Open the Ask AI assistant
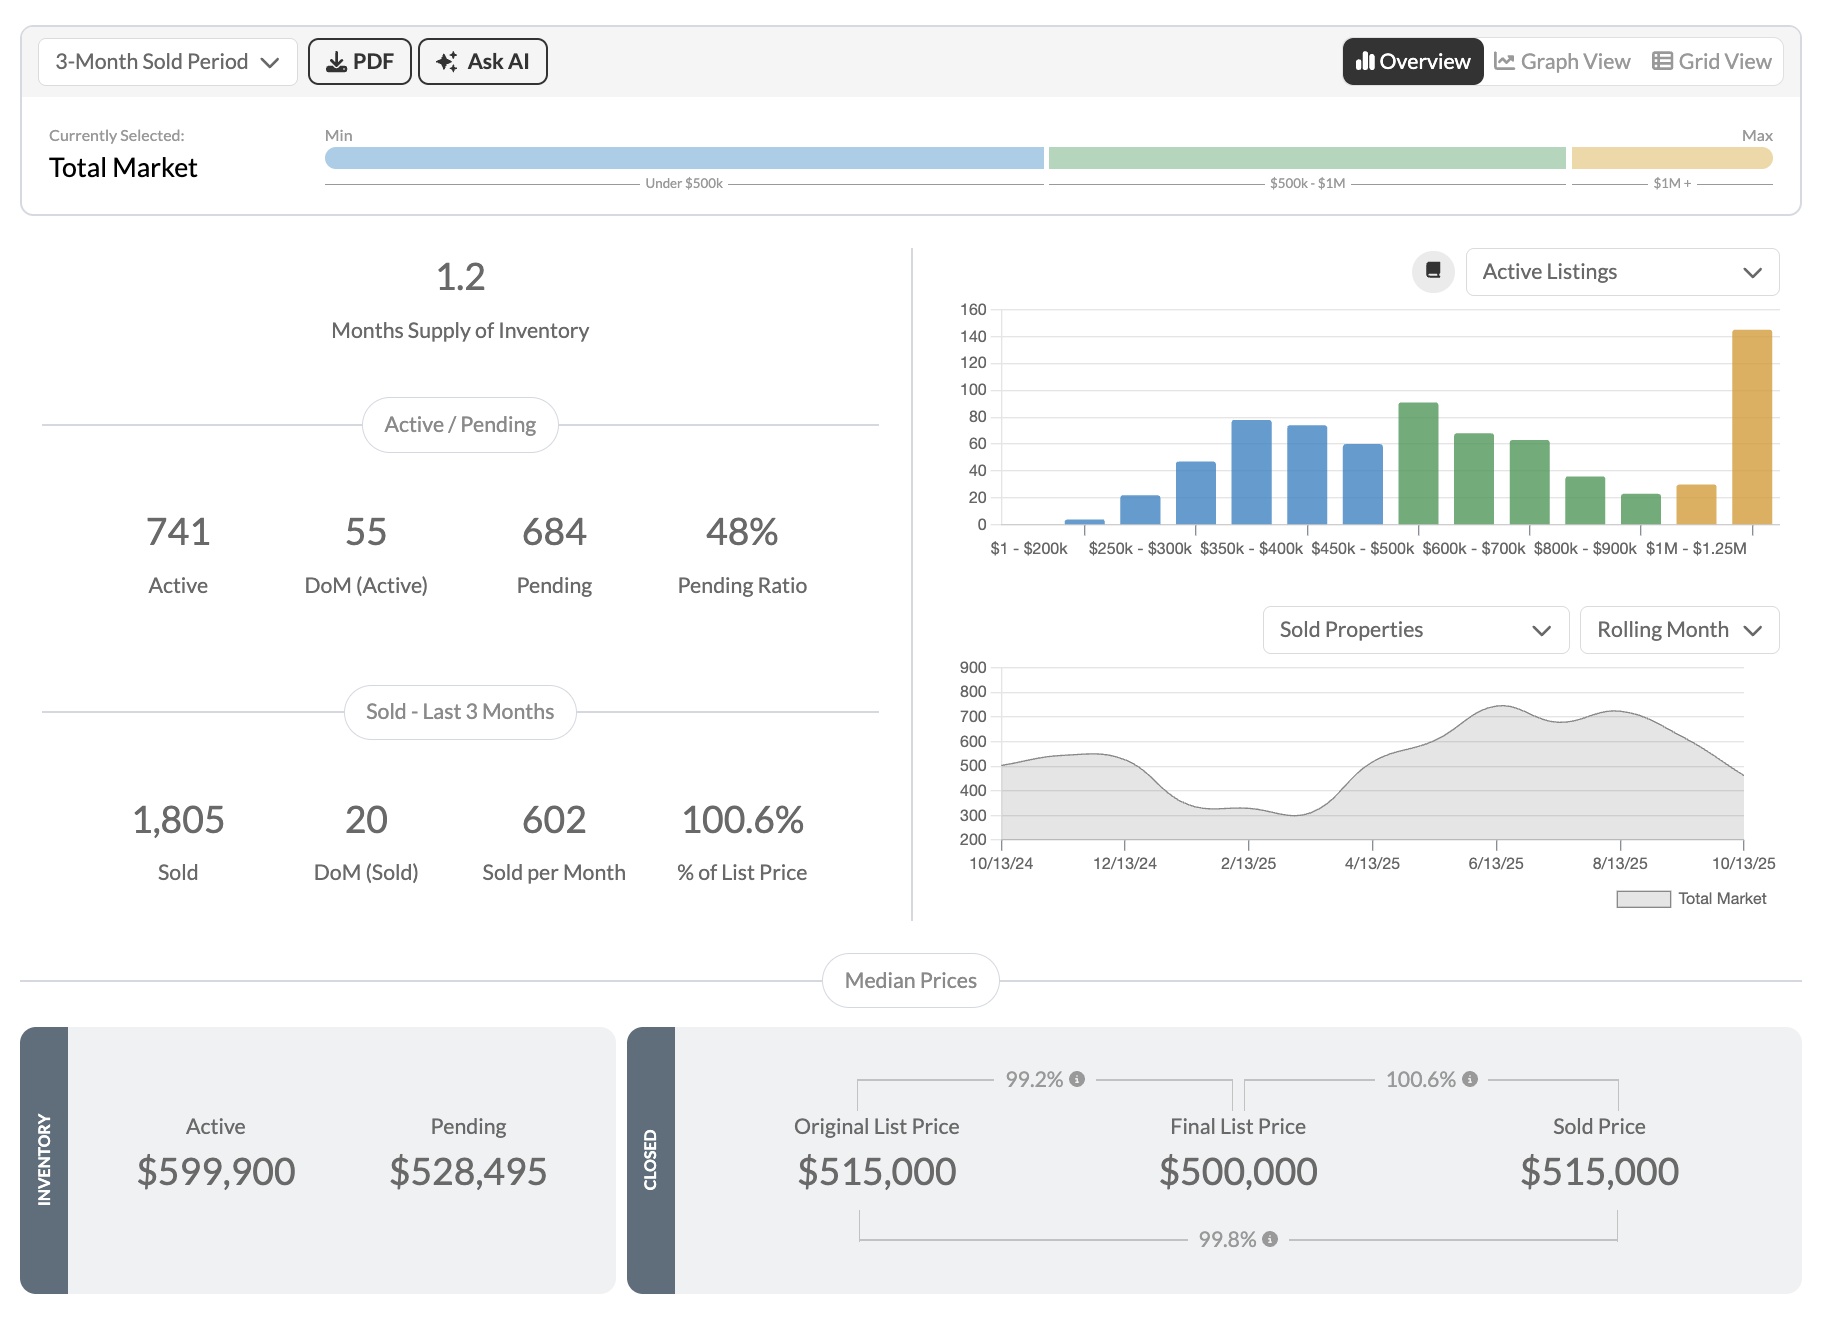This screenshot has height=1320, width=1824. tap(482, 62)
